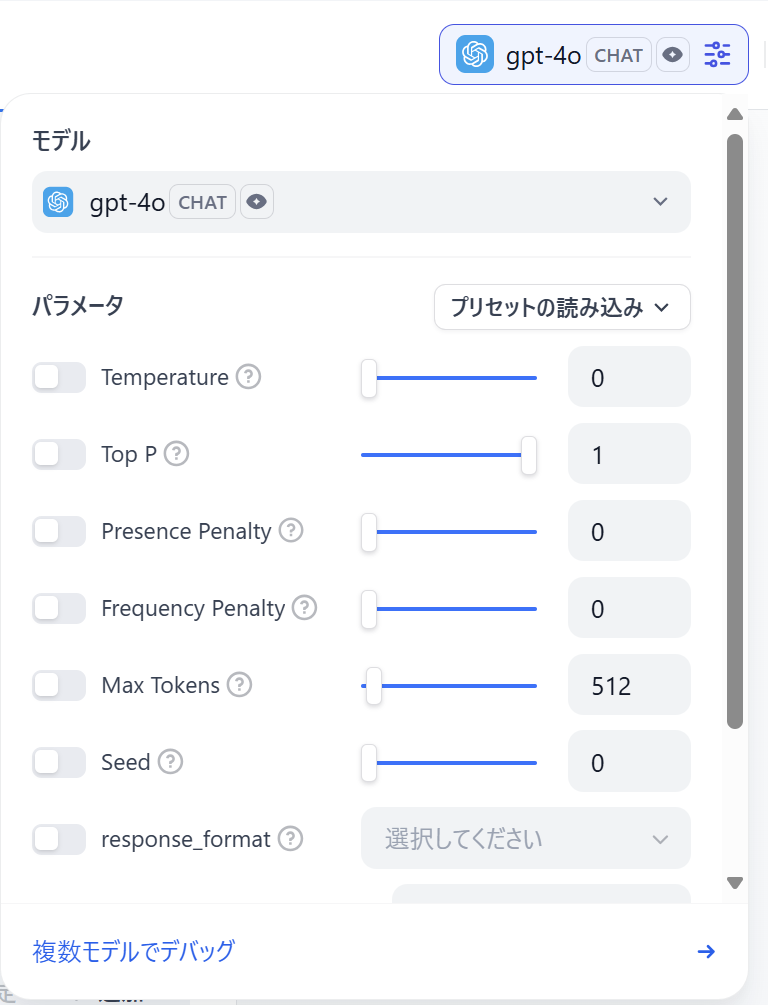Click the Temperature help question mark icon

click(x=248, y=377)
